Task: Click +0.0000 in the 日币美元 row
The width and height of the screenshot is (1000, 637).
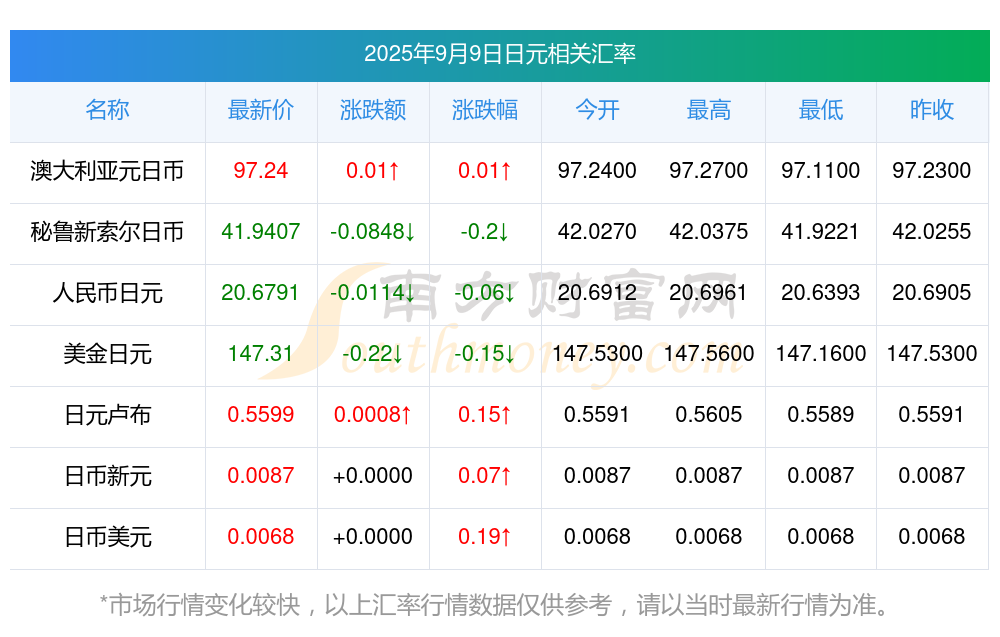Action: click(372, 537)
